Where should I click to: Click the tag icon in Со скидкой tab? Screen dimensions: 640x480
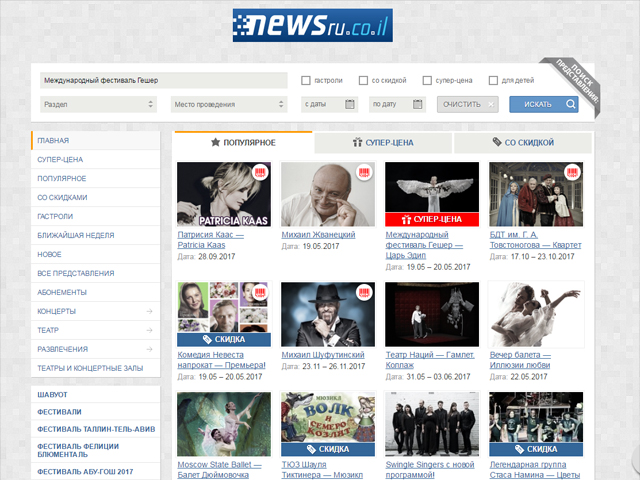click(497, 142)
